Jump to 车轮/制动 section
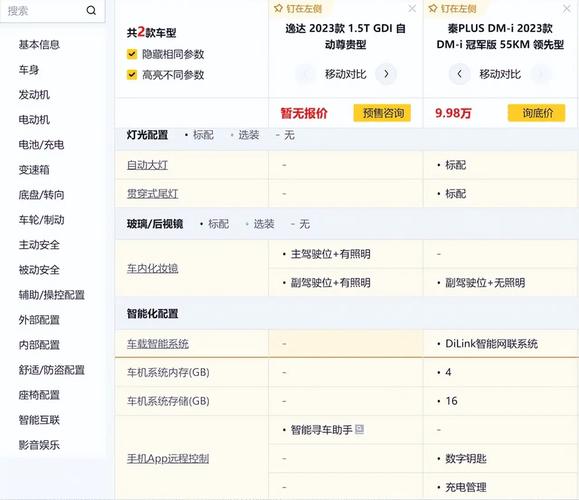Viewport: 579px width, 500px height. pos(41,220)
